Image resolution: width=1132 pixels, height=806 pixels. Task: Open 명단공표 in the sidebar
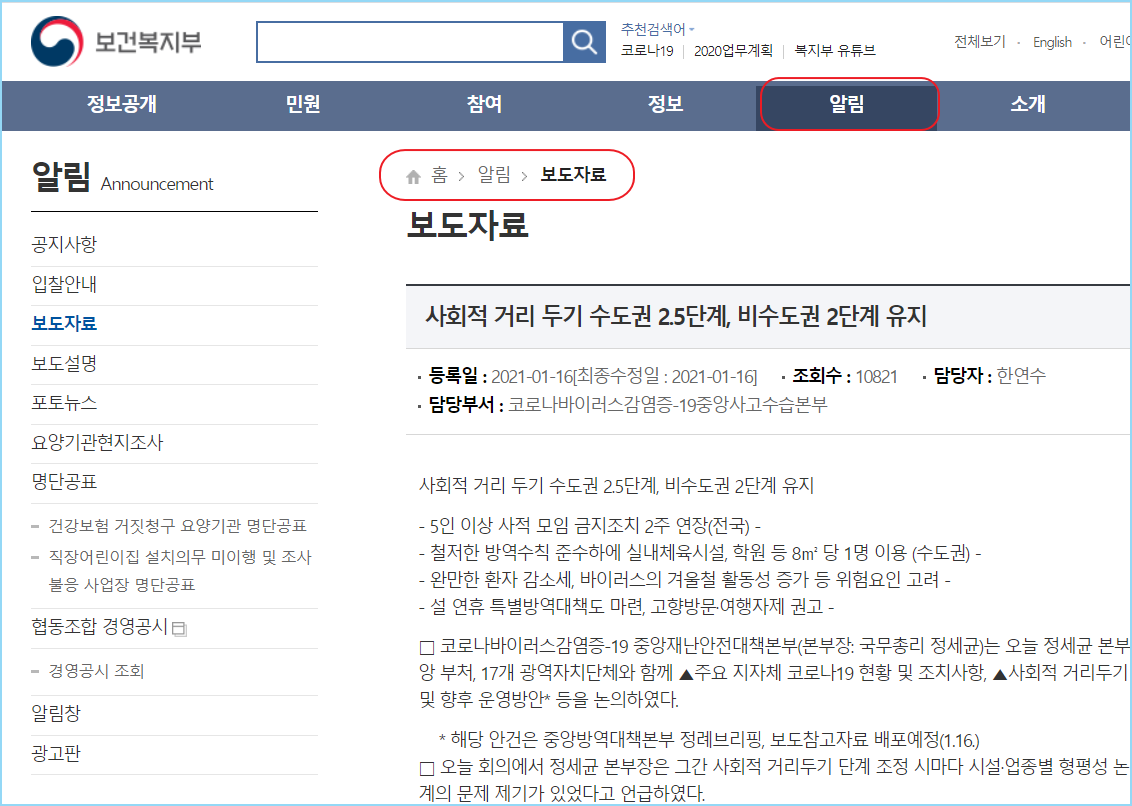coord(64,482)
